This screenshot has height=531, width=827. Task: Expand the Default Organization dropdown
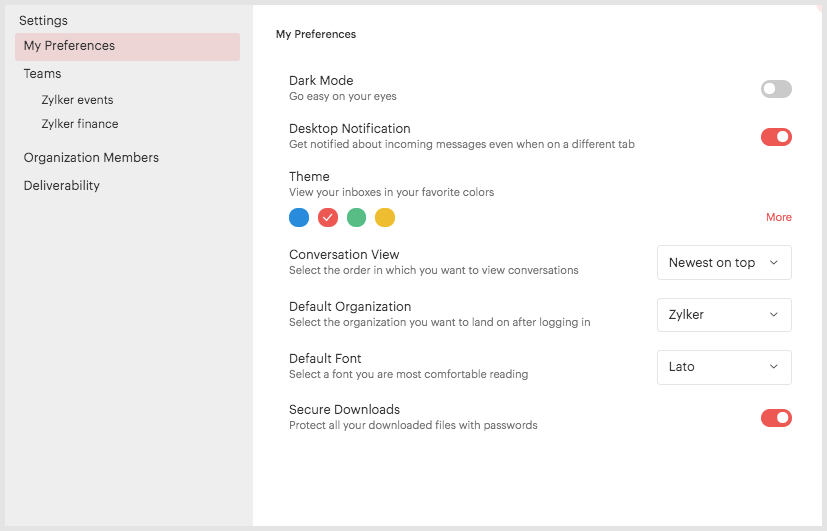tap(724, 315)
